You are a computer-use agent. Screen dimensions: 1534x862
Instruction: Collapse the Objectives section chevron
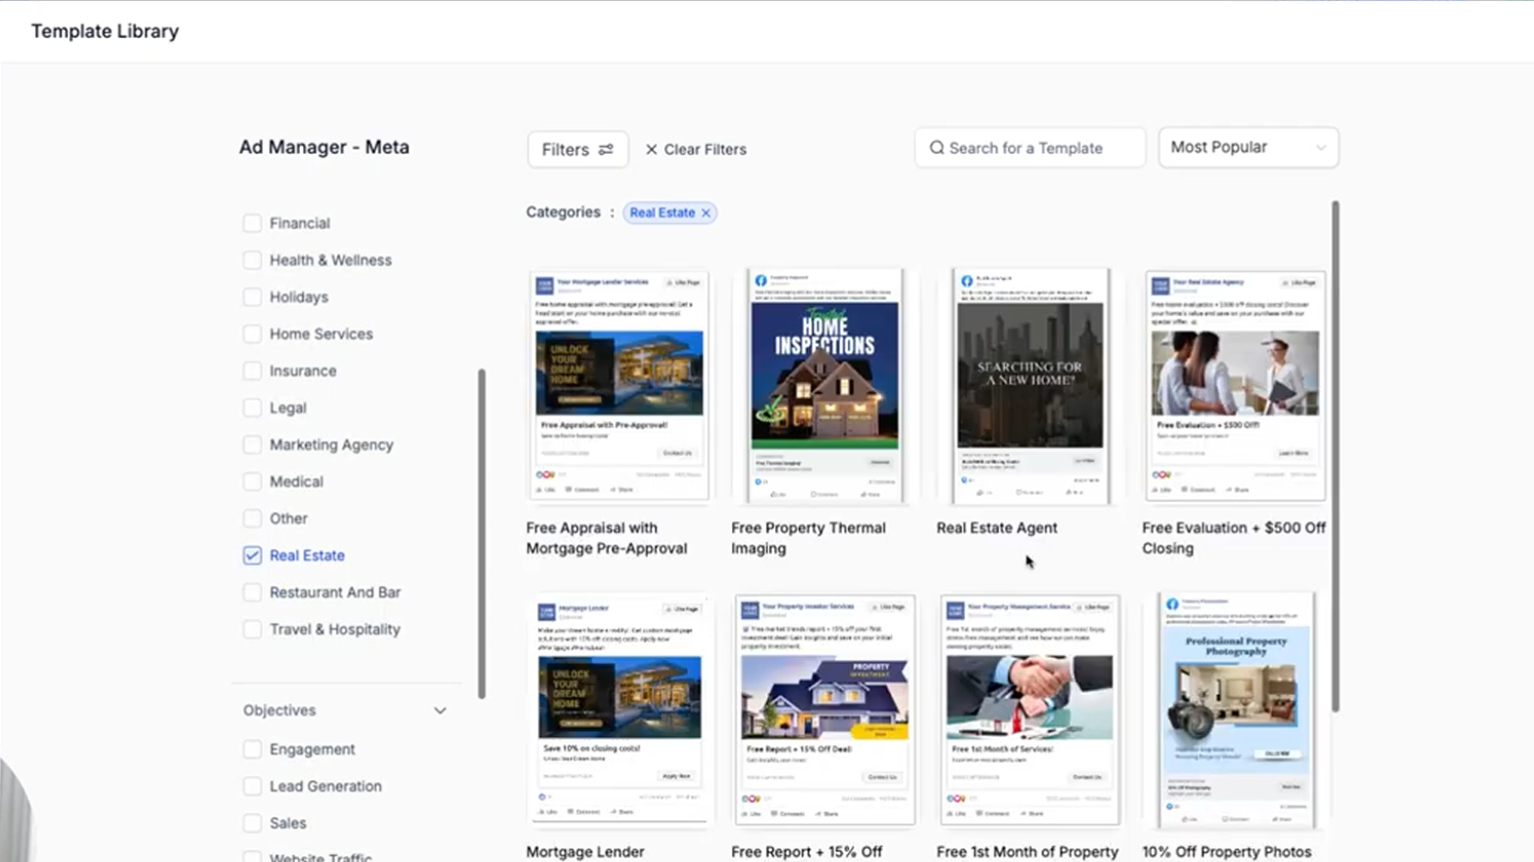[x=440, y=711]
